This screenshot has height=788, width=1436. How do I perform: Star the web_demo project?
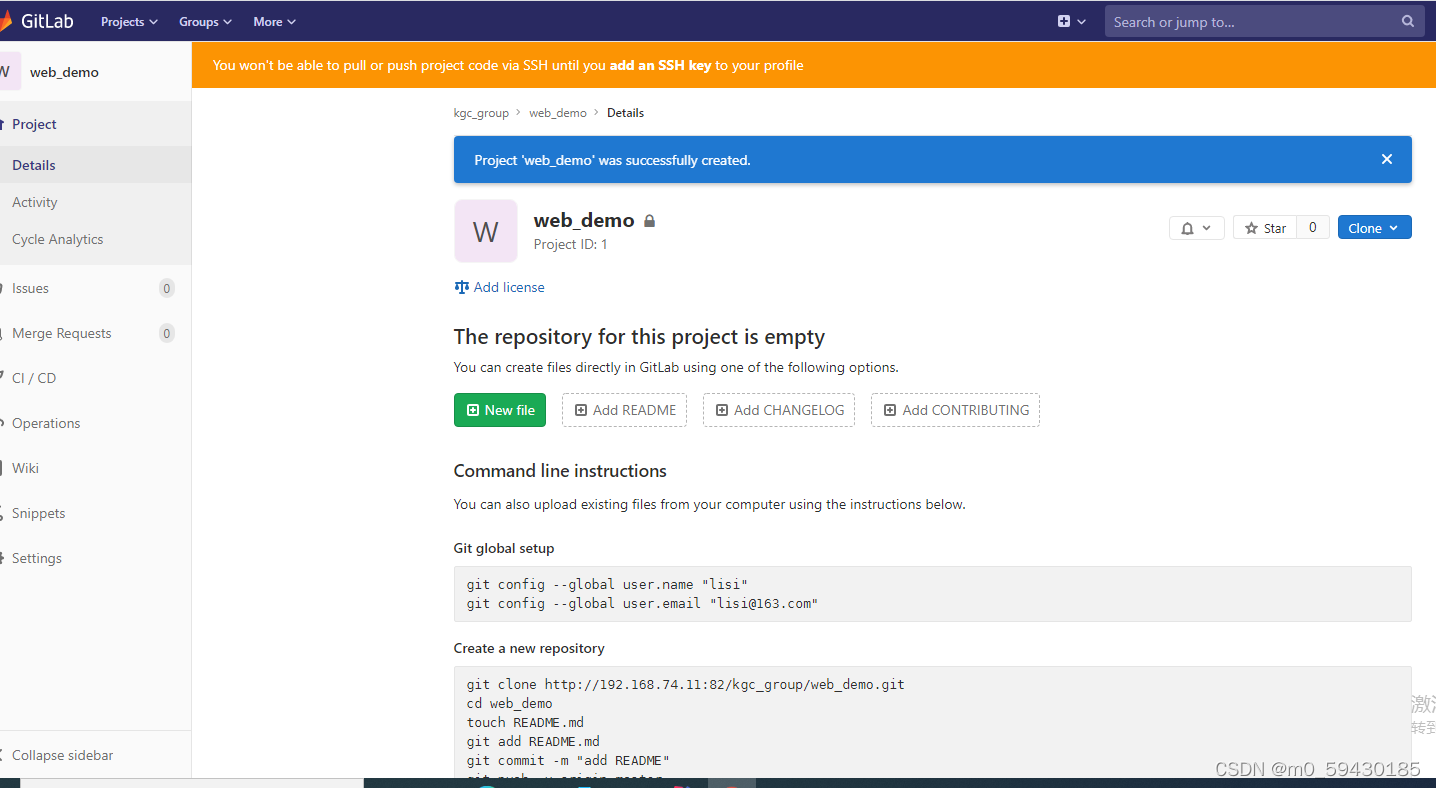pos(1265,228)
